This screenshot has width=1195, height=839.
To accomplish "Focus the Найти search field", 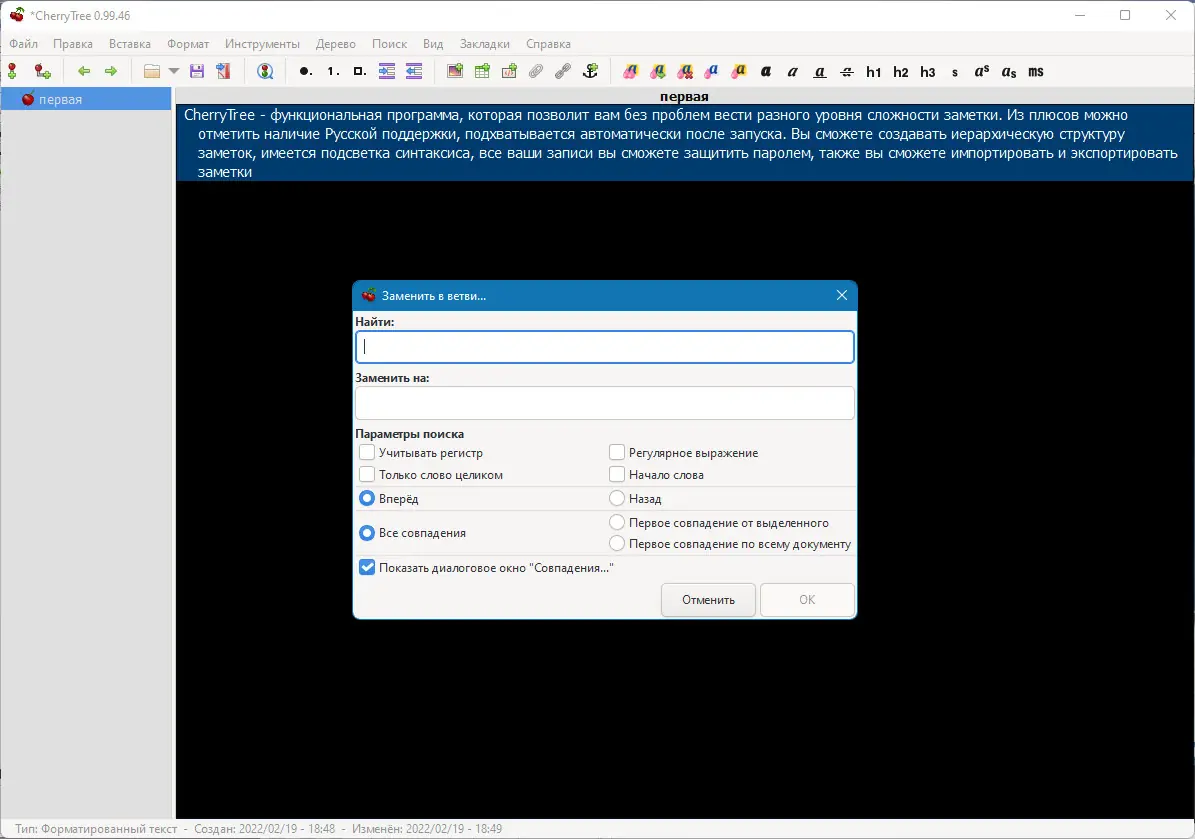I will click(604, 347).
